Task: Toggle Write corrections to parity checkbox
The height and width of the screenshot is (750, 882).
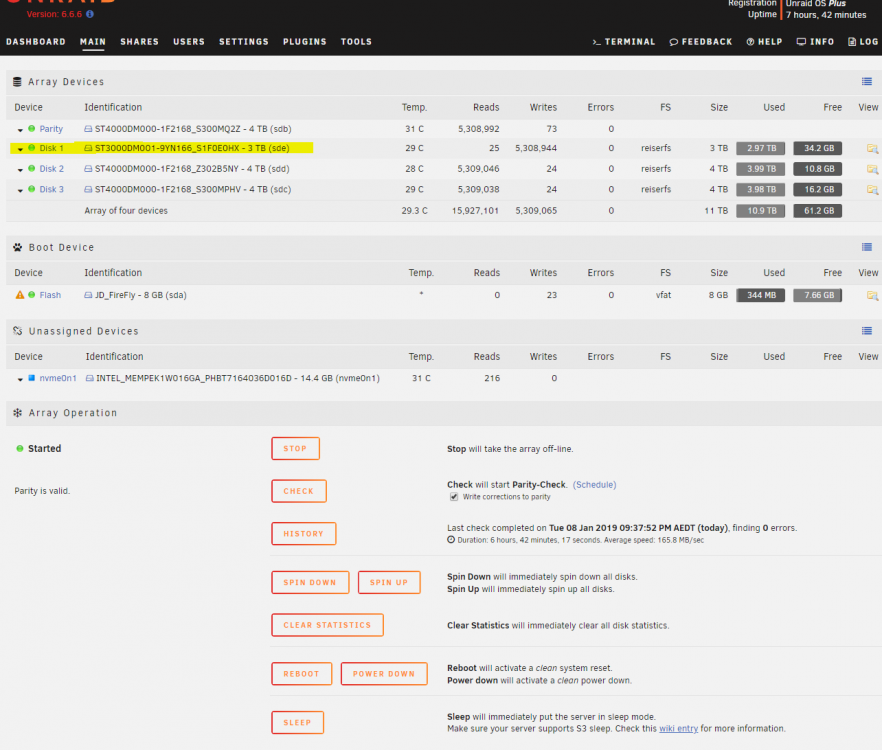Action: [453, 497]
